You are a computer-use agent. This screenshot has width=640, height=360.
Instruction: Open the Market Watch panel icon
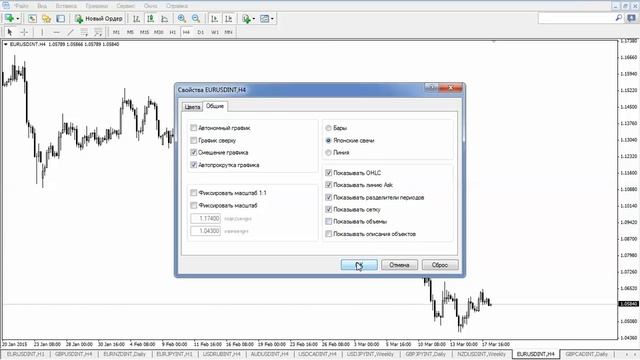pyautogui.click(x=32, y=18)
